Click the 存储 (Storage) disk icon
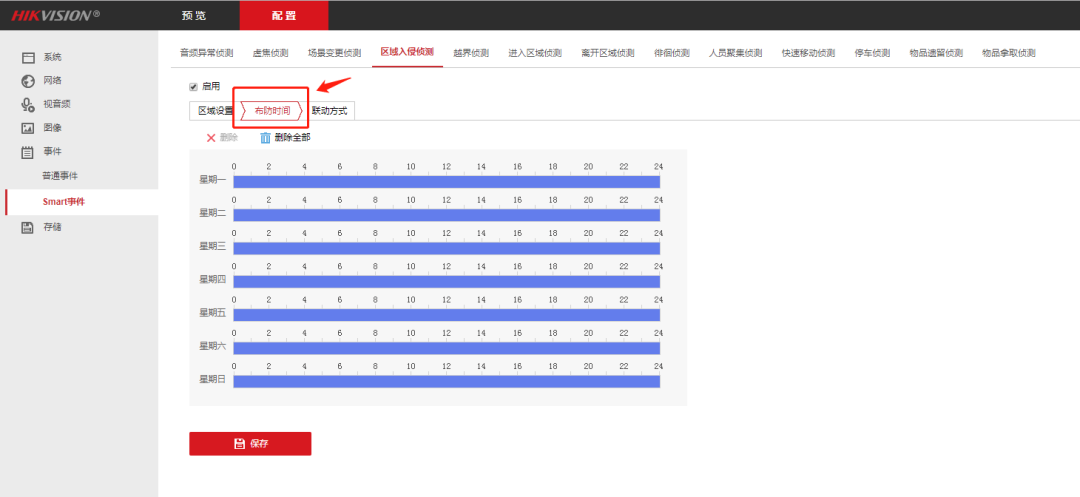This screenshot has width=1080, height=497. (x=29, y=227)
